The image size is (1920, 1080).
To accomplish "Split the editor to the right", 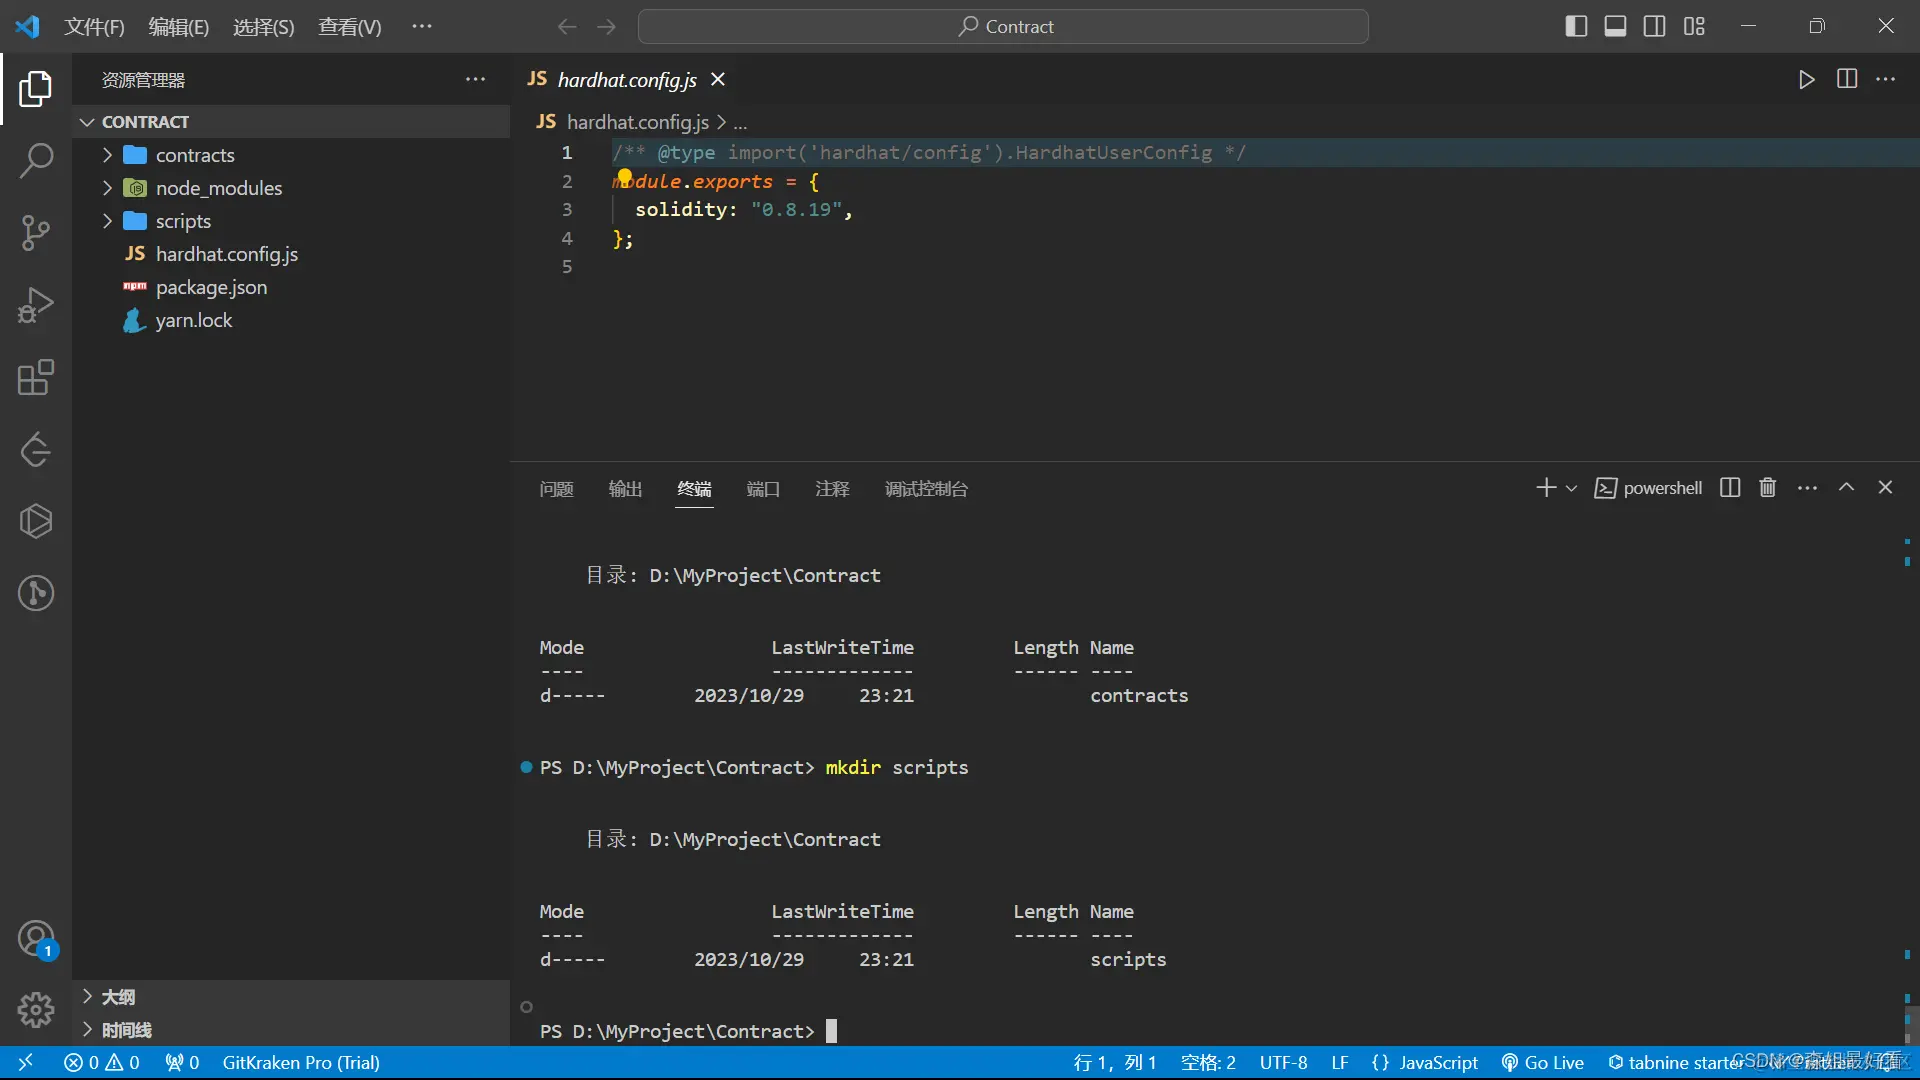I will (x=1846, y=79).
